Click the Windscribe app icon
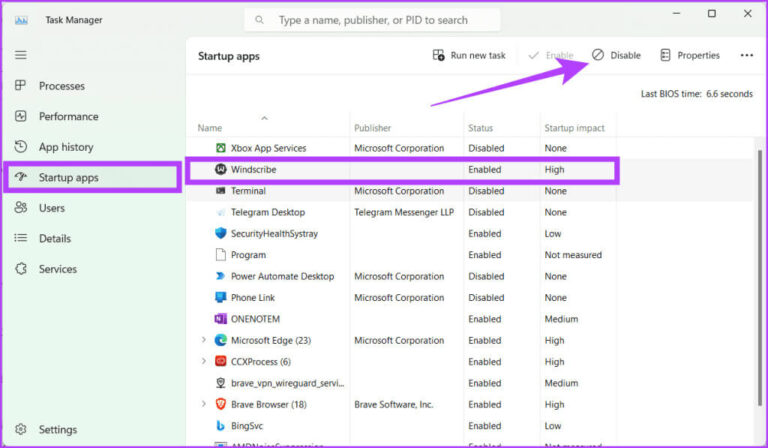Screen dimensions: 768x448 (221, 170)
